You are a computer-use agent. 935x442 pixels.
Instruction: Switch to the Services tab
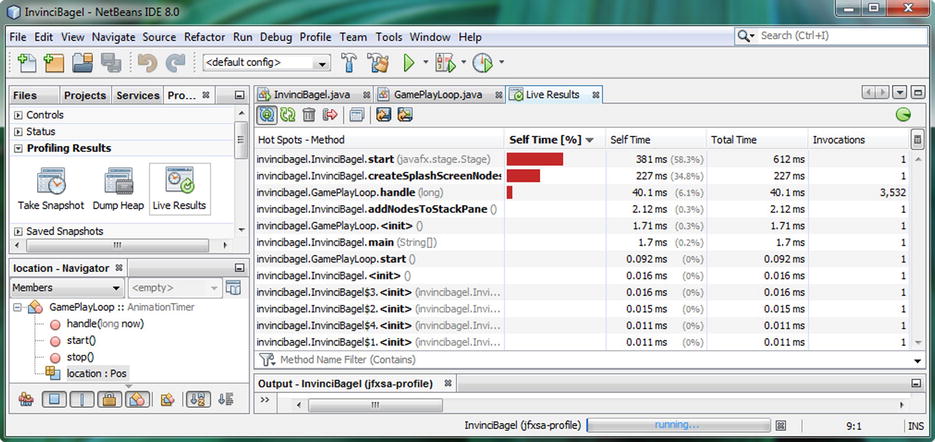[x=138, y=95]
